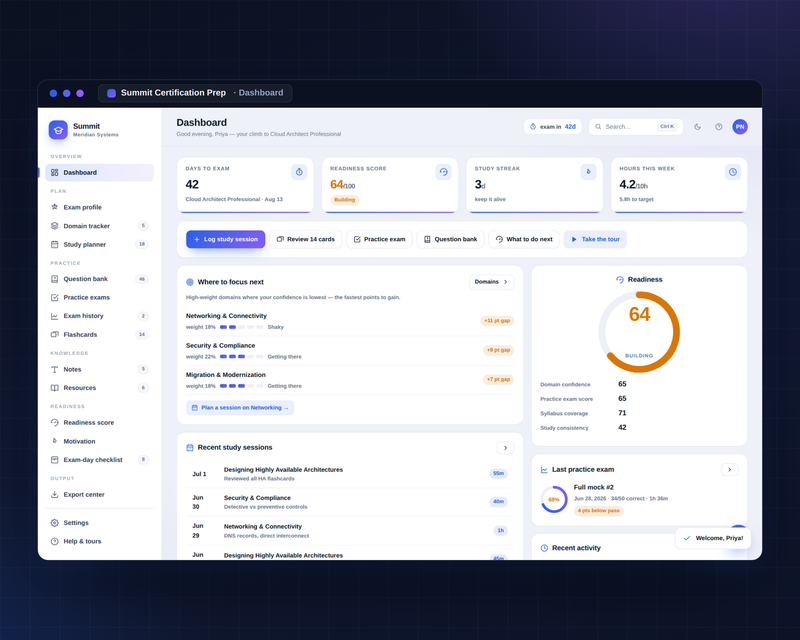
Task: Click the Settings gear icon
Action: pyautogui.click(x=55, y=523)
